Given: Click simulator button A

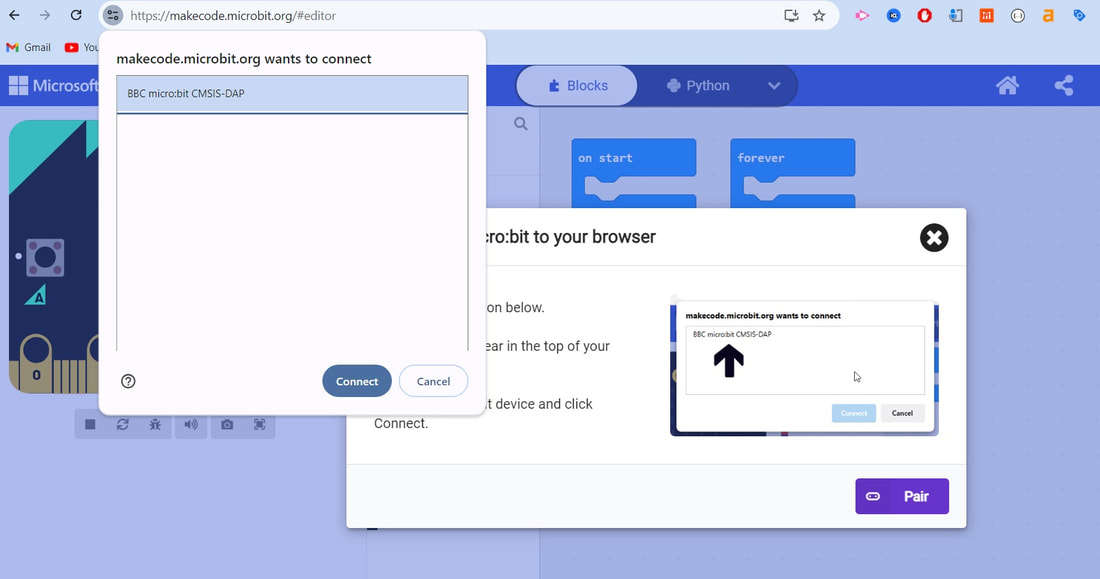Looking at the screenshot, I should click(46, 258).
